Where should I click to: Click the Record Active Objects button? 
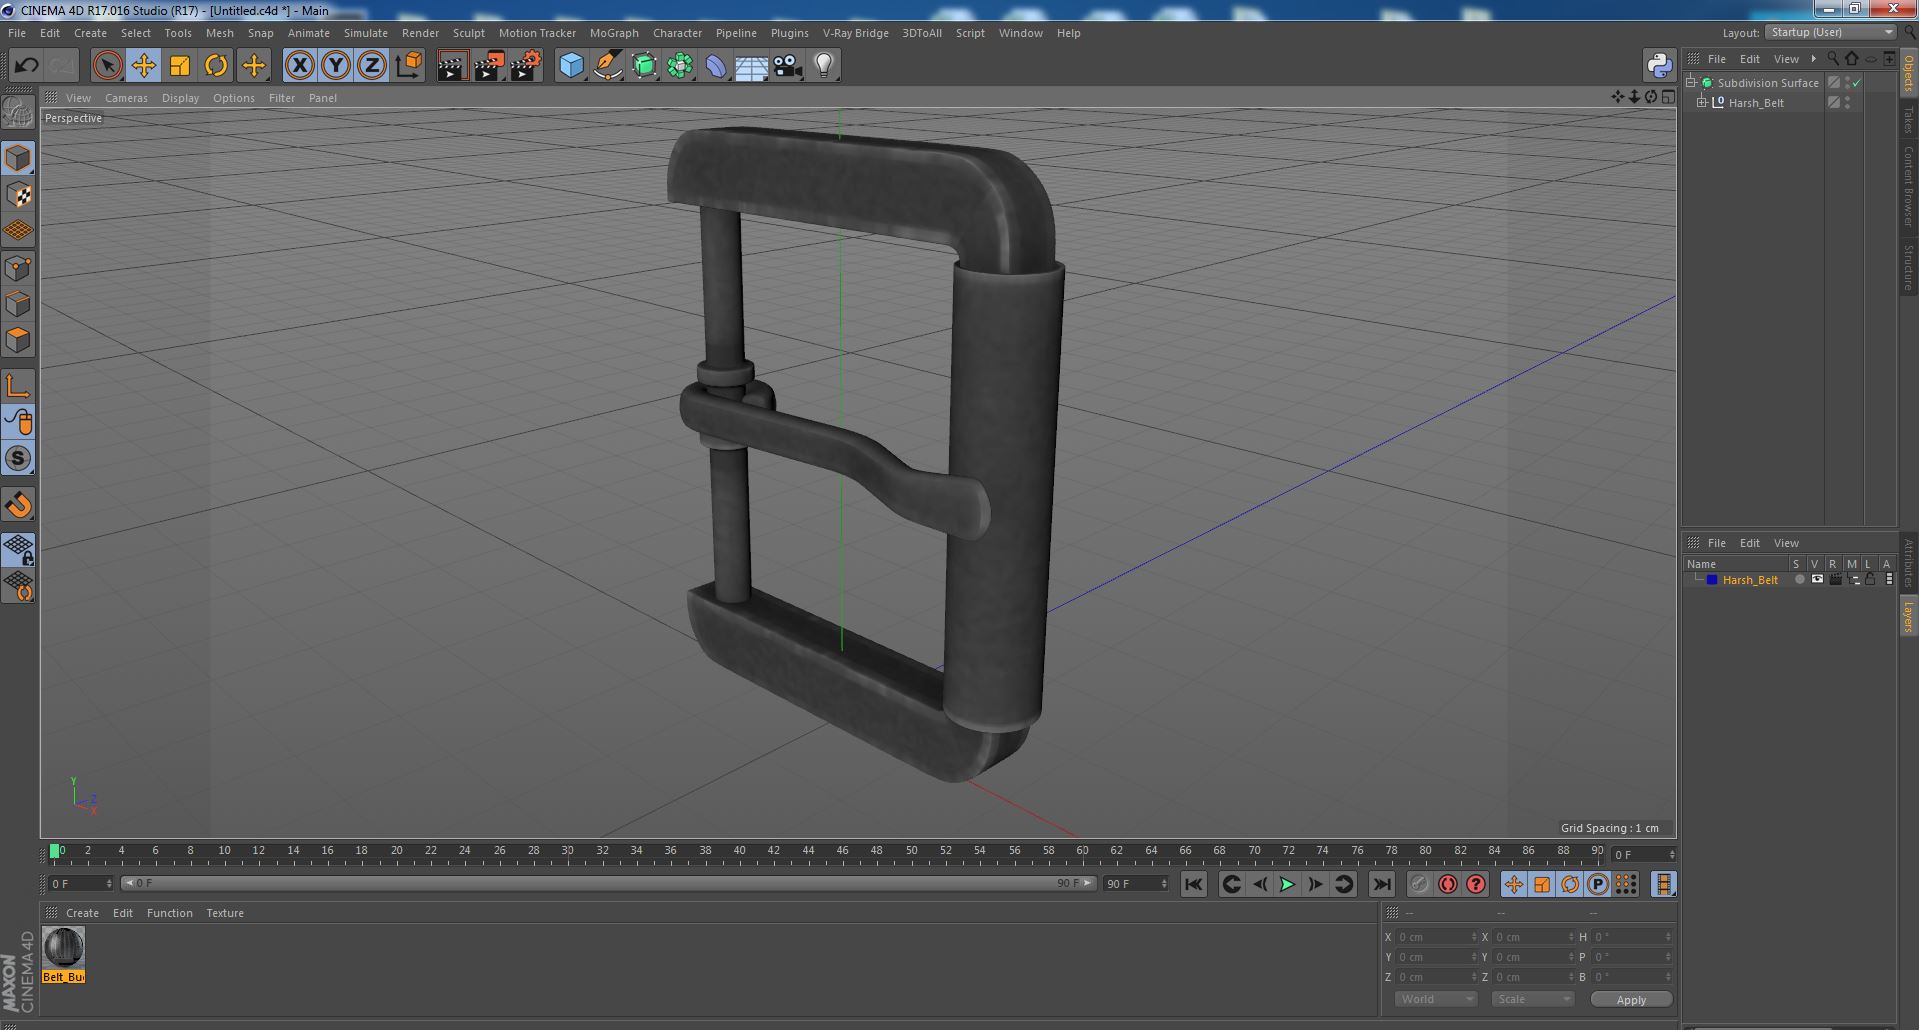1419,884
